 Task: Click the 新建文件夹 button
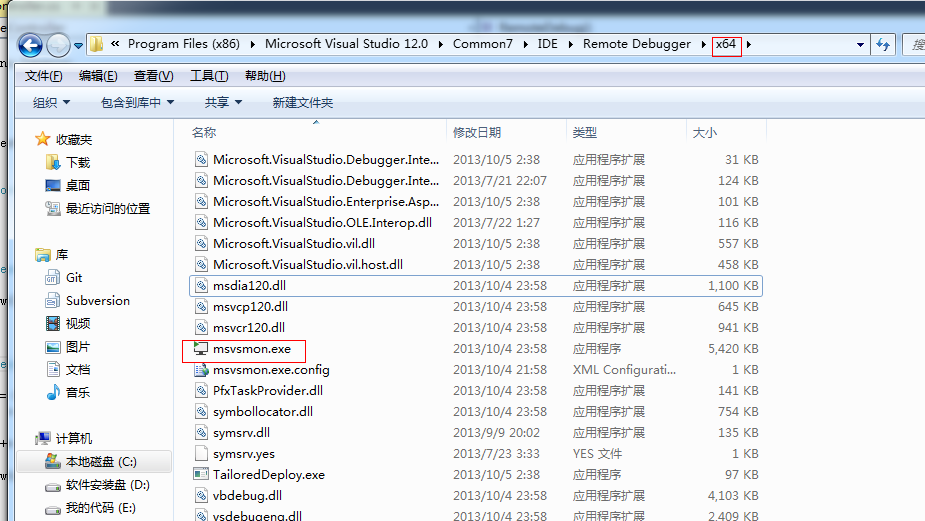point(303,103)
